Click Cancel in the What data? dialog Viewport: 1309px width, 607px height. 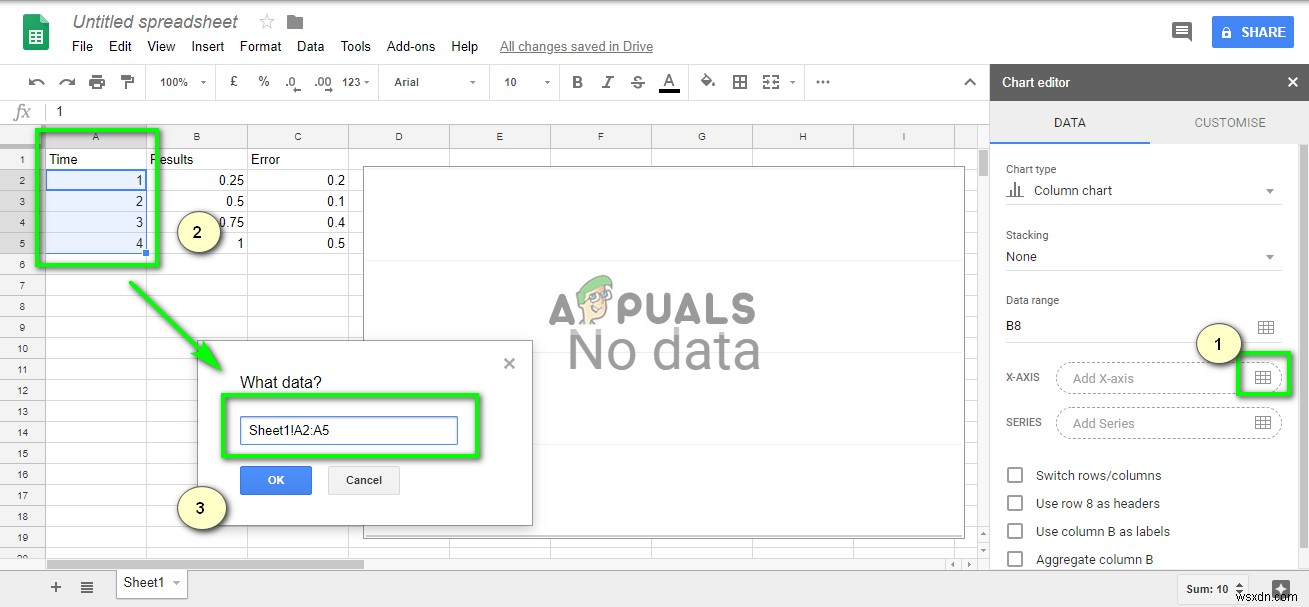click(x=364, y=480)
